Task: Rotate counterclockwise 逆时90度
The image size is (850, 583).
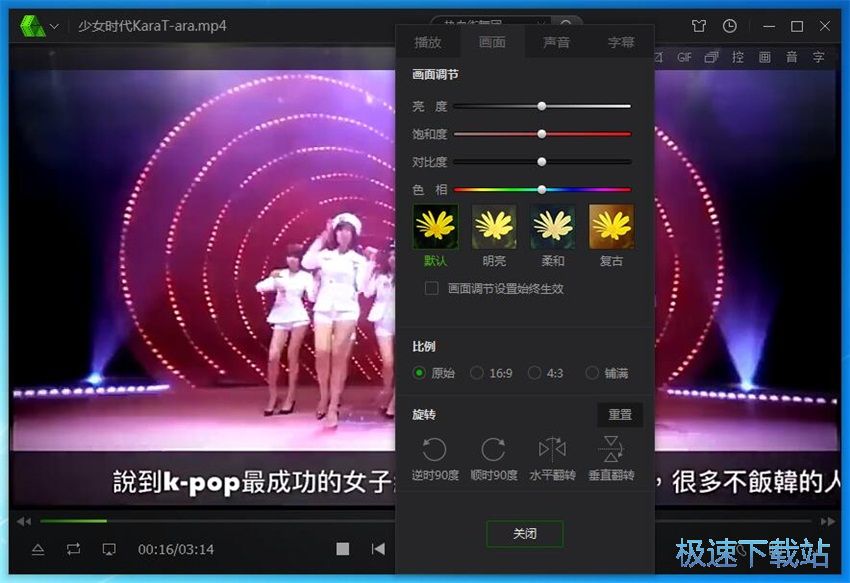Action: tap(435, 459)
